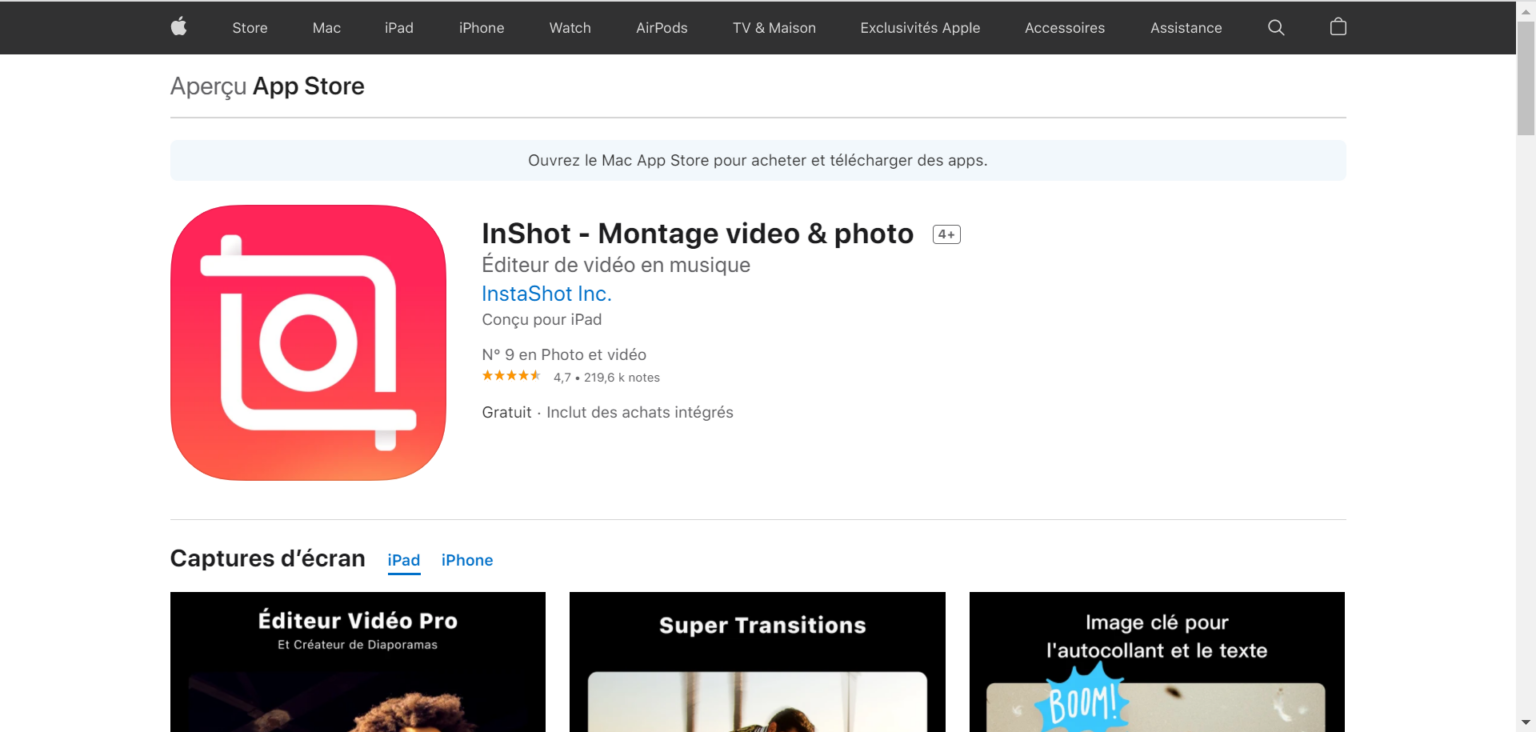Open the iPad nav menu item

pyautogui.click(x=399, y=28)
